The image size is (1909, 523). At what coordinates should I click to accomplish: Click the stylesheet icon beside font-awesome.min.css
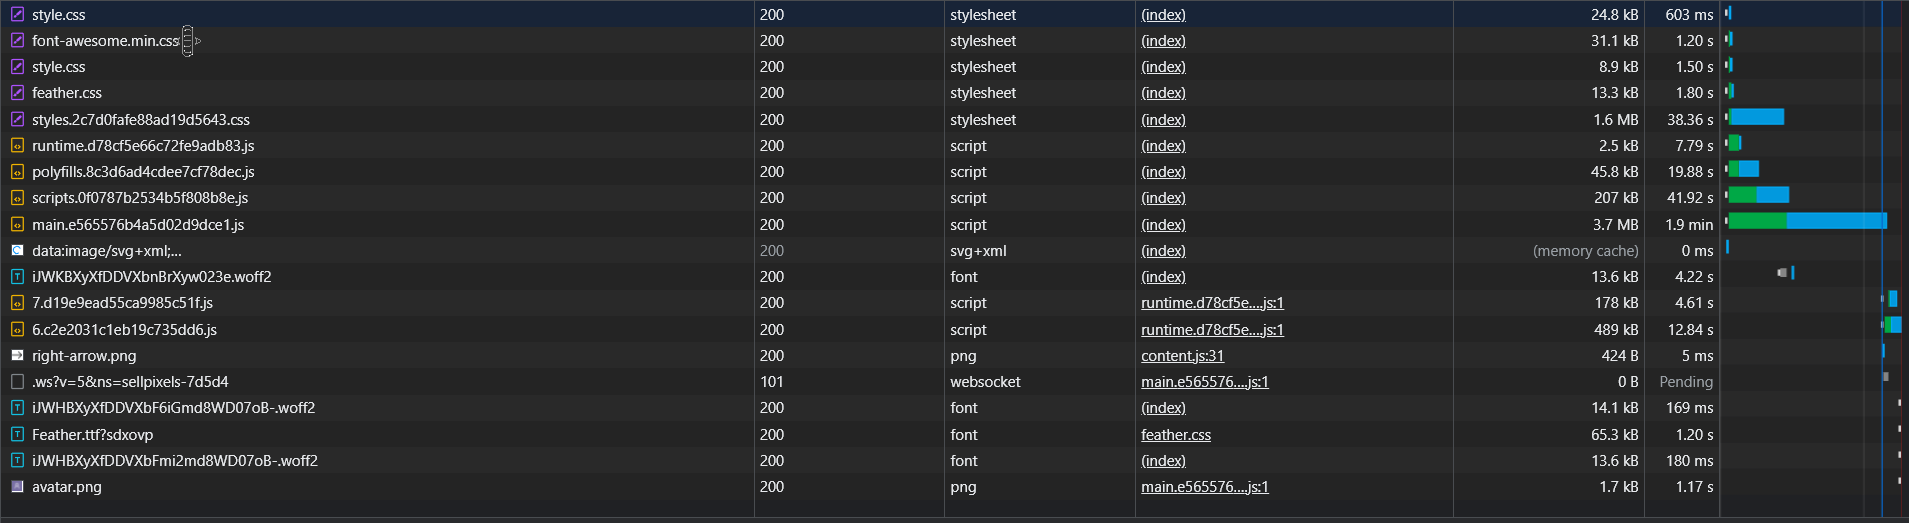tap(17, 41)
